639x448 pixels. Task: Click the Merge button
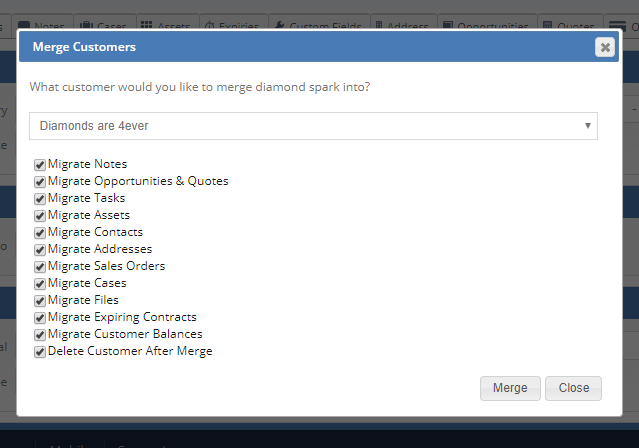[510, 388]
